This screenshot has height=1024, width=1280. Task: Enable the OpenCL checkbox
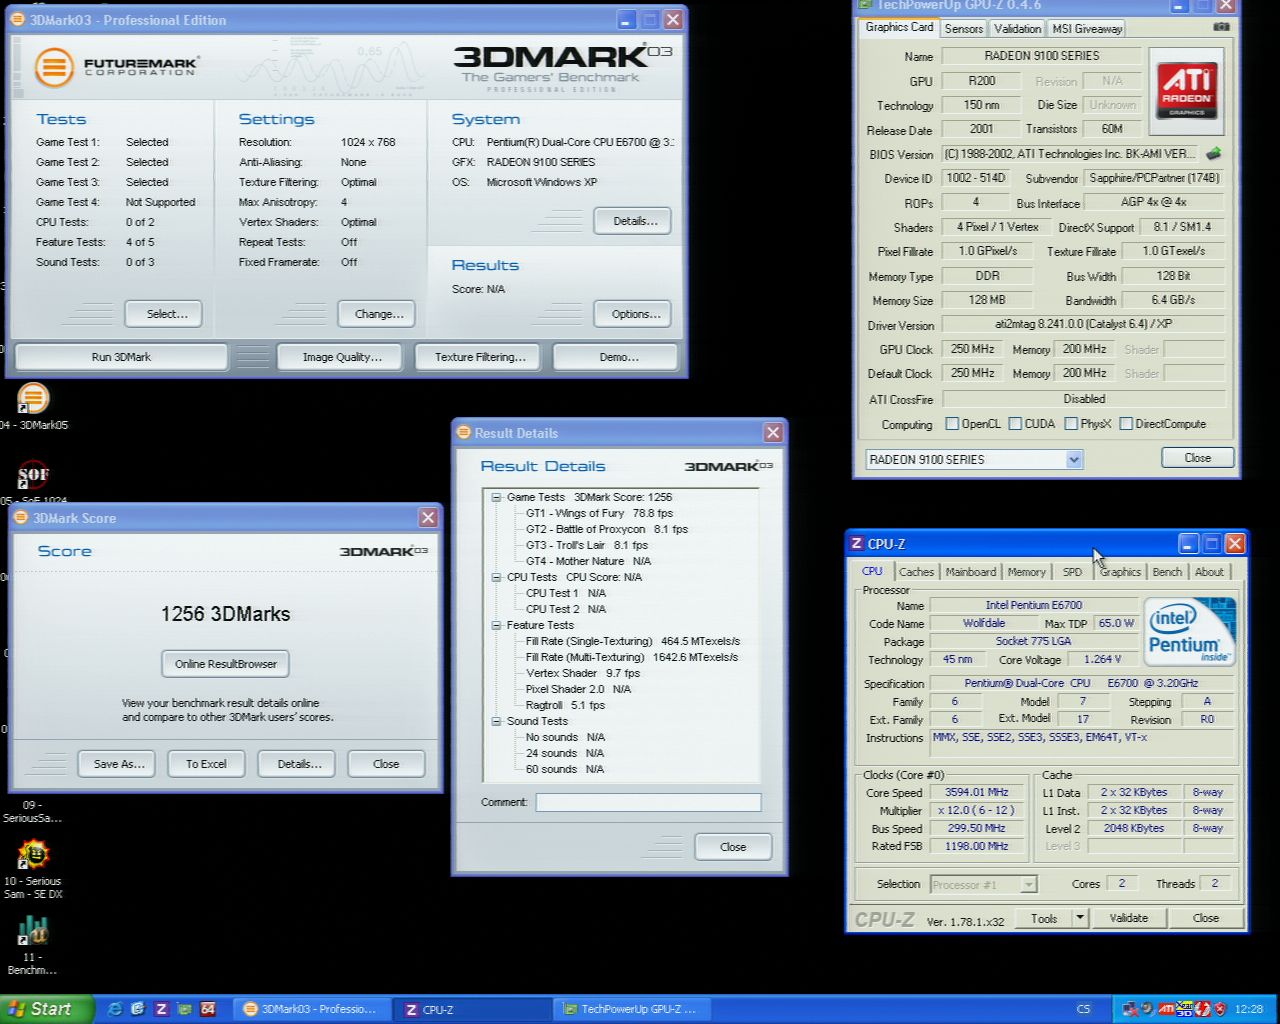pos(952,424)
